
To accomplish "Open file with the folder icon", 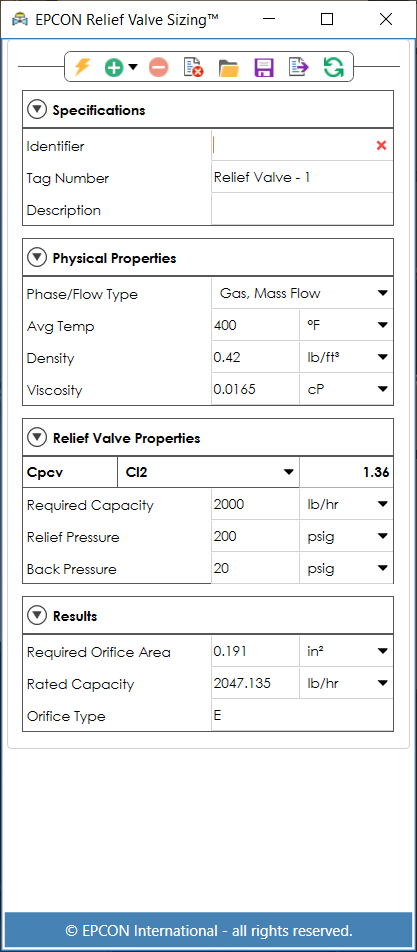I will (x=228, y=67).
